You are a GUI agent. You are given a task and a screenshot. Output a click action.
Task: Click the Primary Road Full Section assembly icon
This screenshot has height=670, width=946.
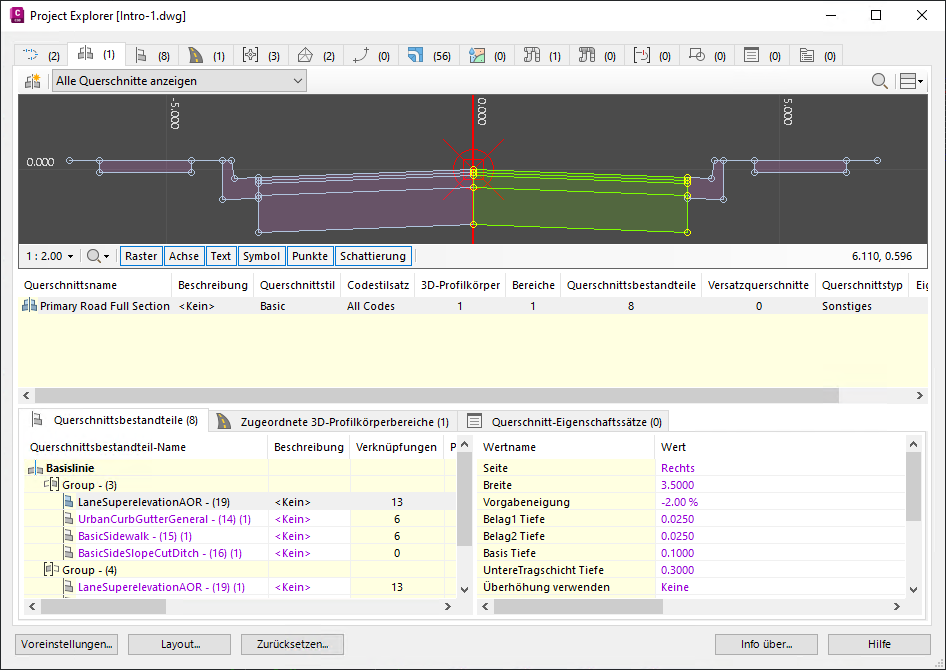(x=29, y=306)
